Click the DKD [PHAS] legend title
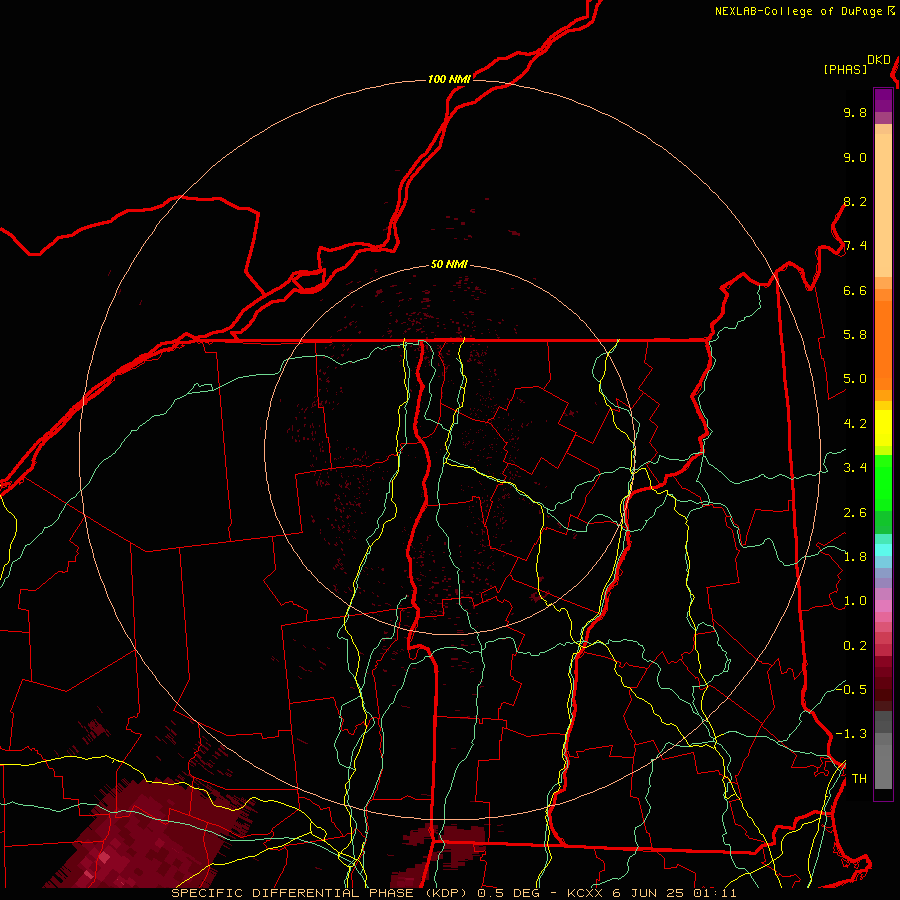 click(x=856, y=65)
